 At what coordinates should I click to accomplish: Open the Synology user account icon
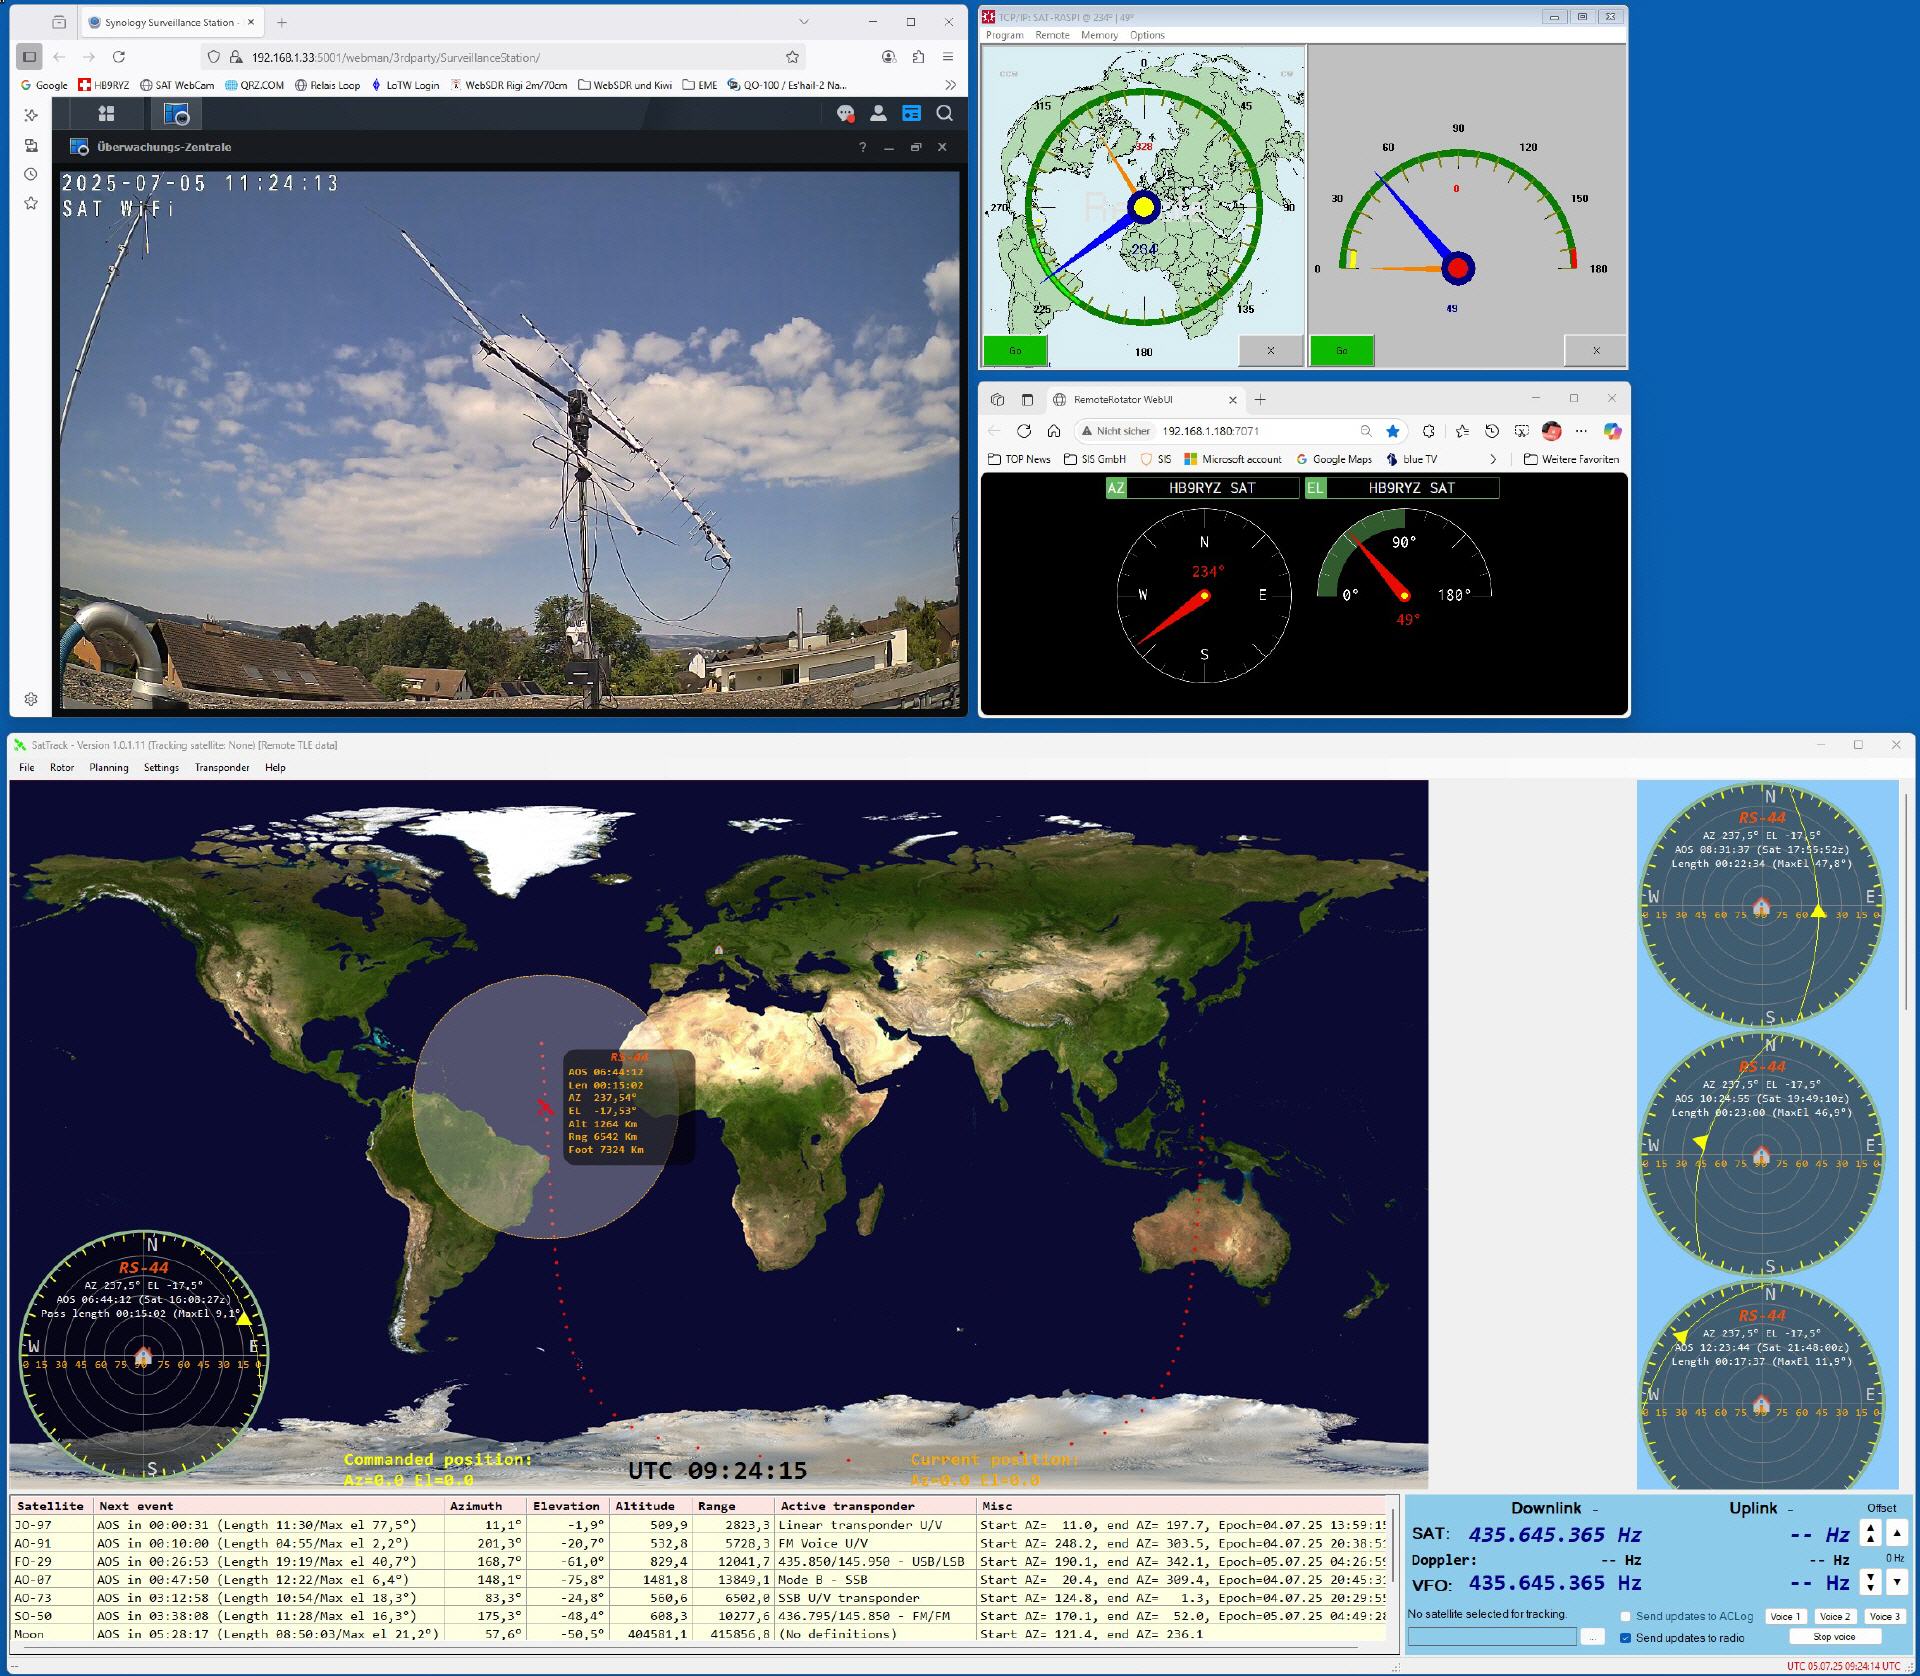pos(878,114)
